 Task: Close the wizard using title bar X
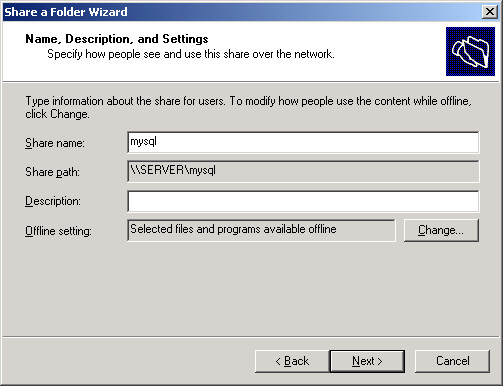pyautogui.click(x=490, y=12)
